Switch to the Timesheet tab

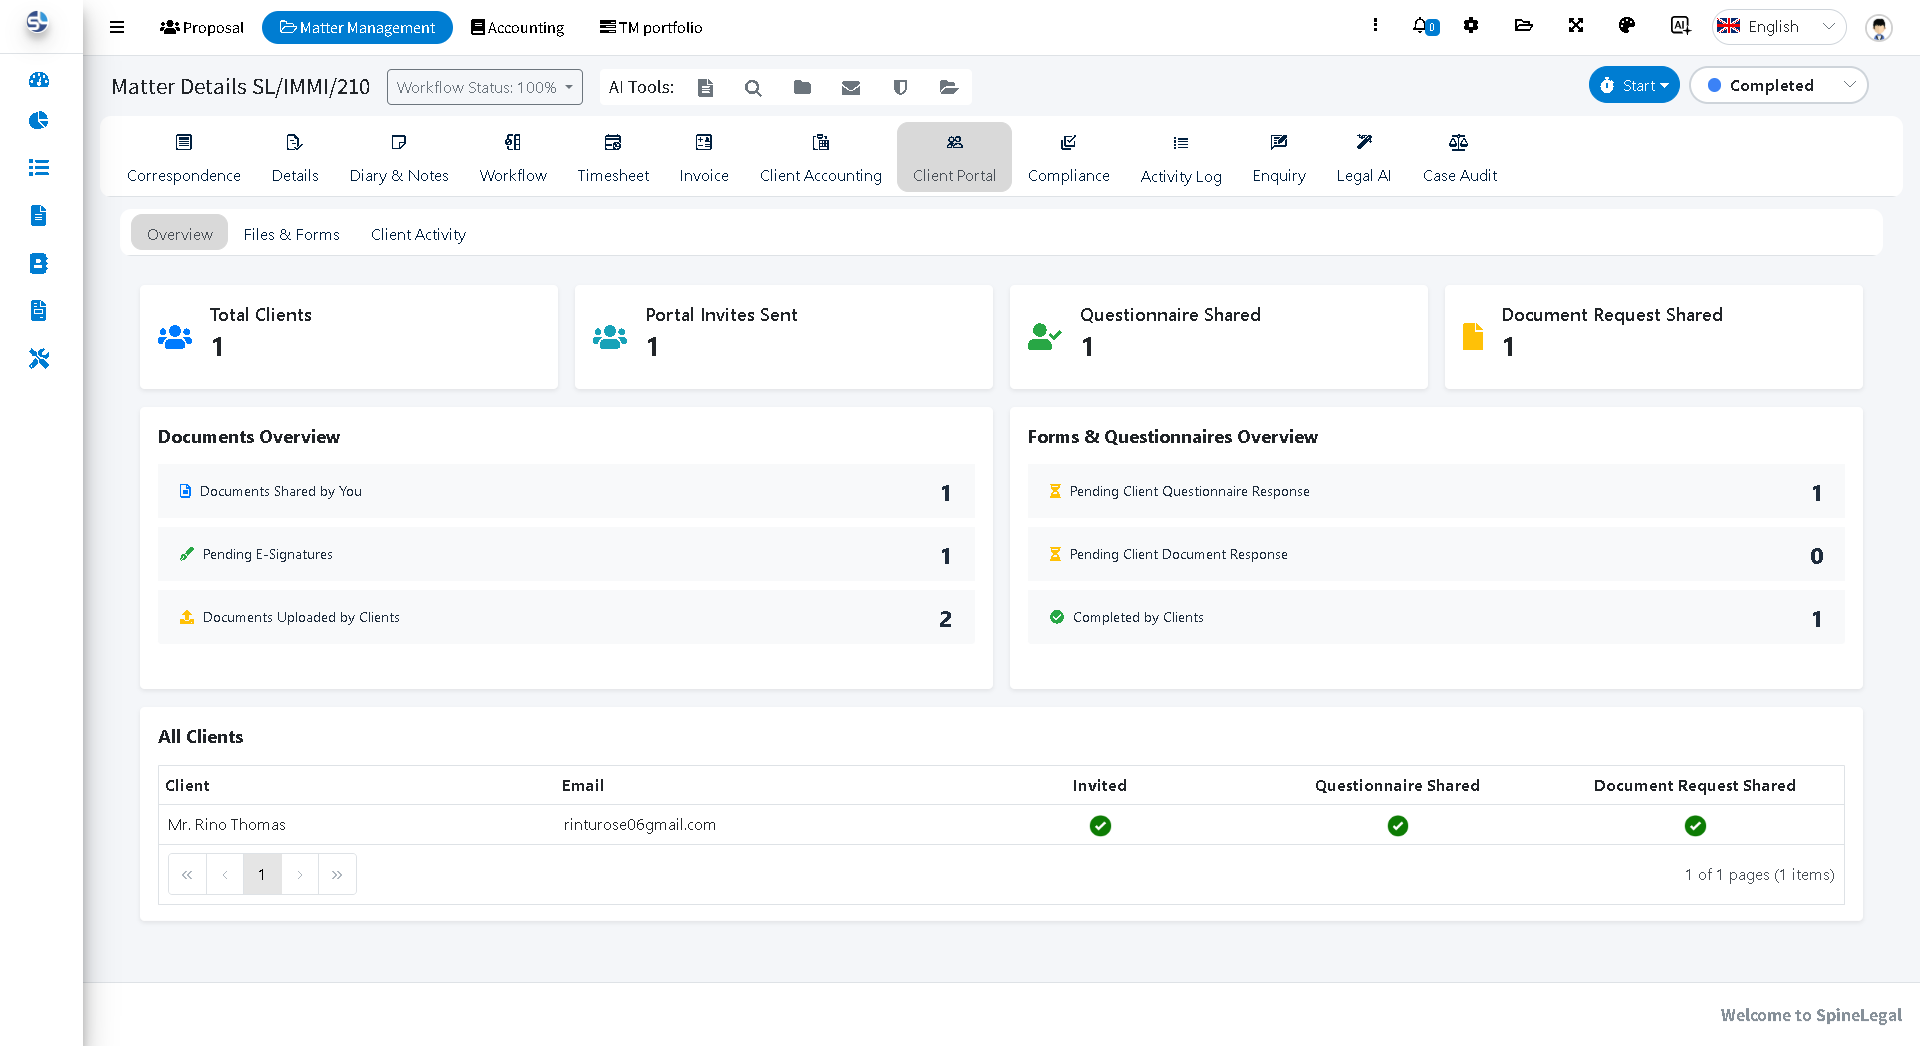(613, 158)
